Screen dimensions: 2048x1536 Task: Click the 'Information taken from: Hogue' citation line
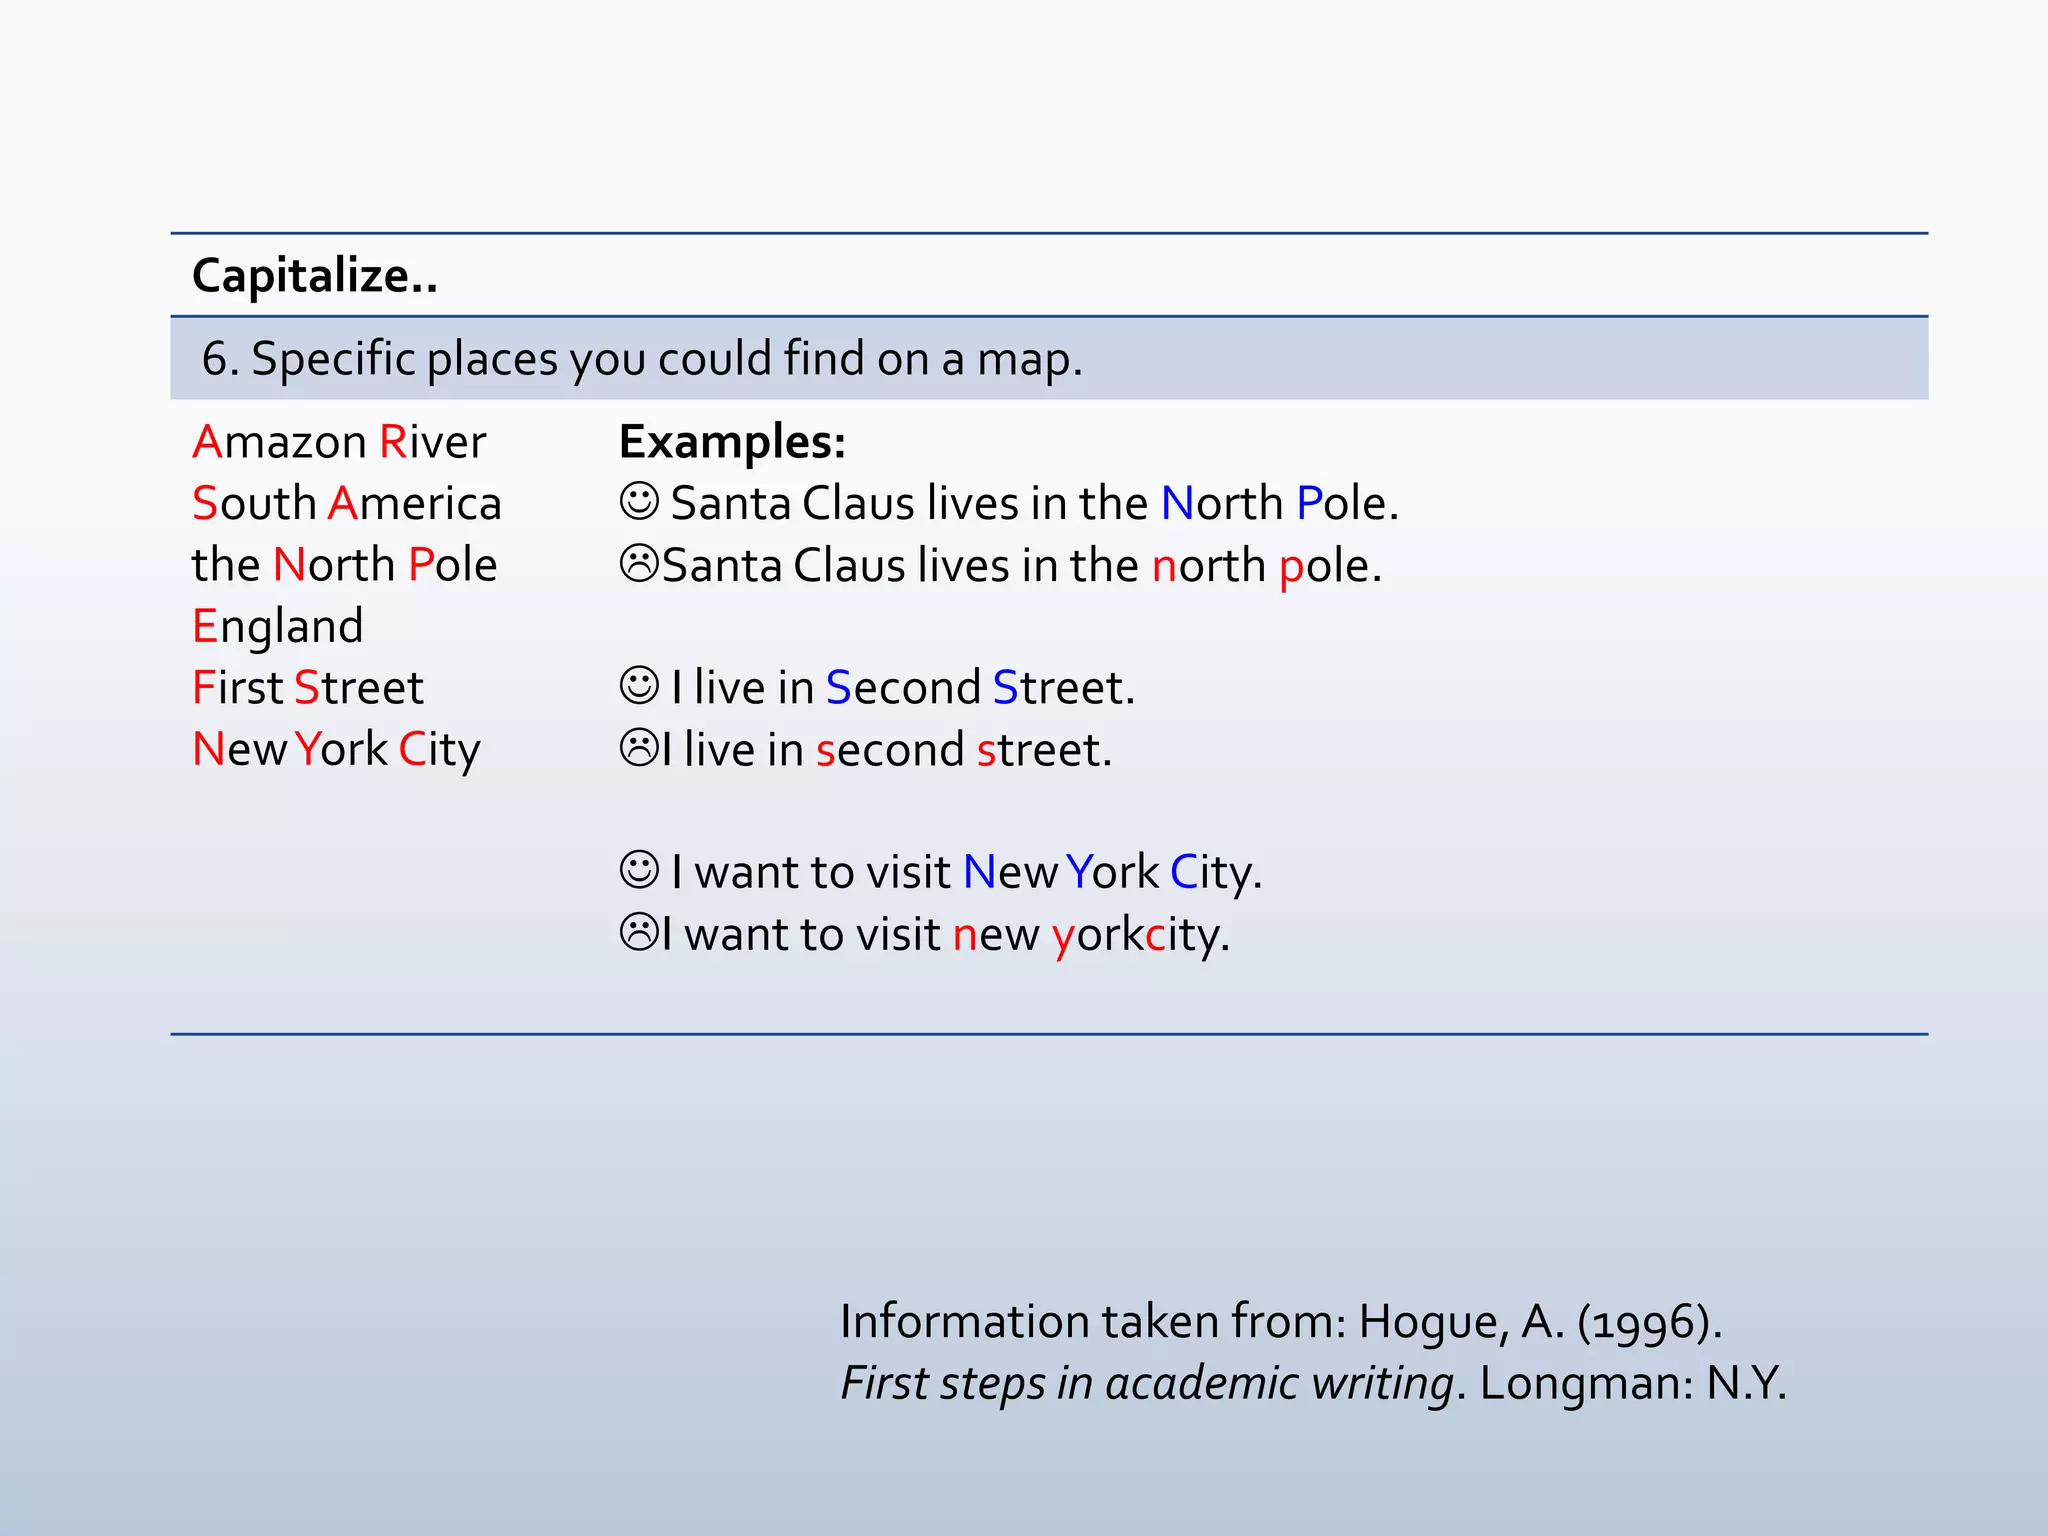(1280, 1321)
